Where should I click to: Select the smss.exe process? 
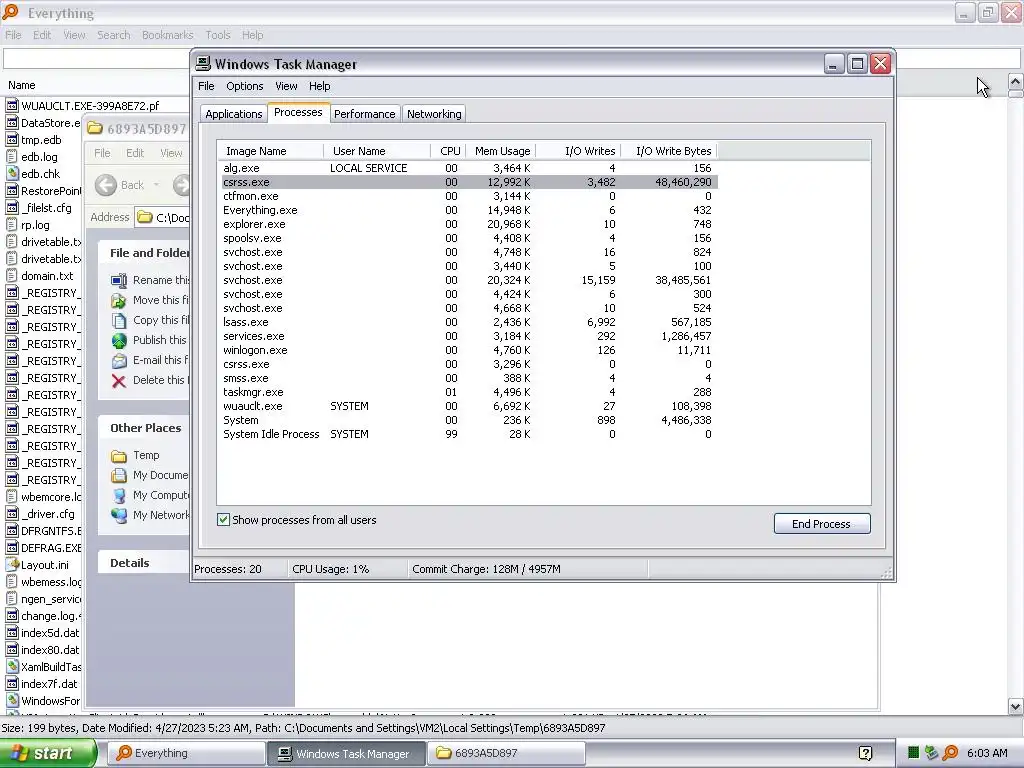pyautogui.click(x=467, y=378)
